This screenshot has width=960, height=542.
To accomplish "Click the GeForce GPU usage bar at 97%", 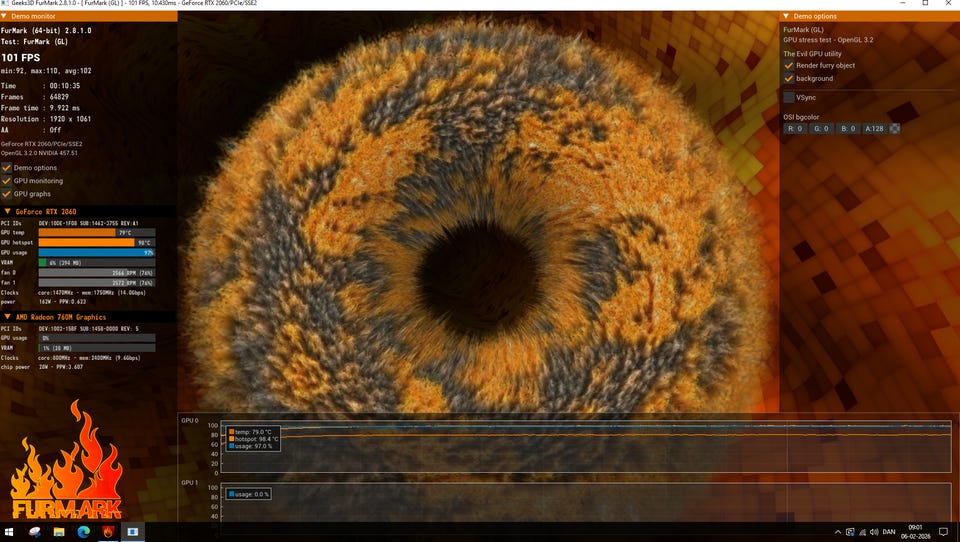I will (97, 252).
